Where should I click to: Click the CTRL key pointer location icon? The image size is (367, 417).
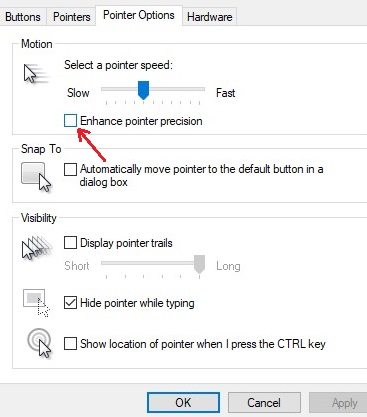[40, 343]
